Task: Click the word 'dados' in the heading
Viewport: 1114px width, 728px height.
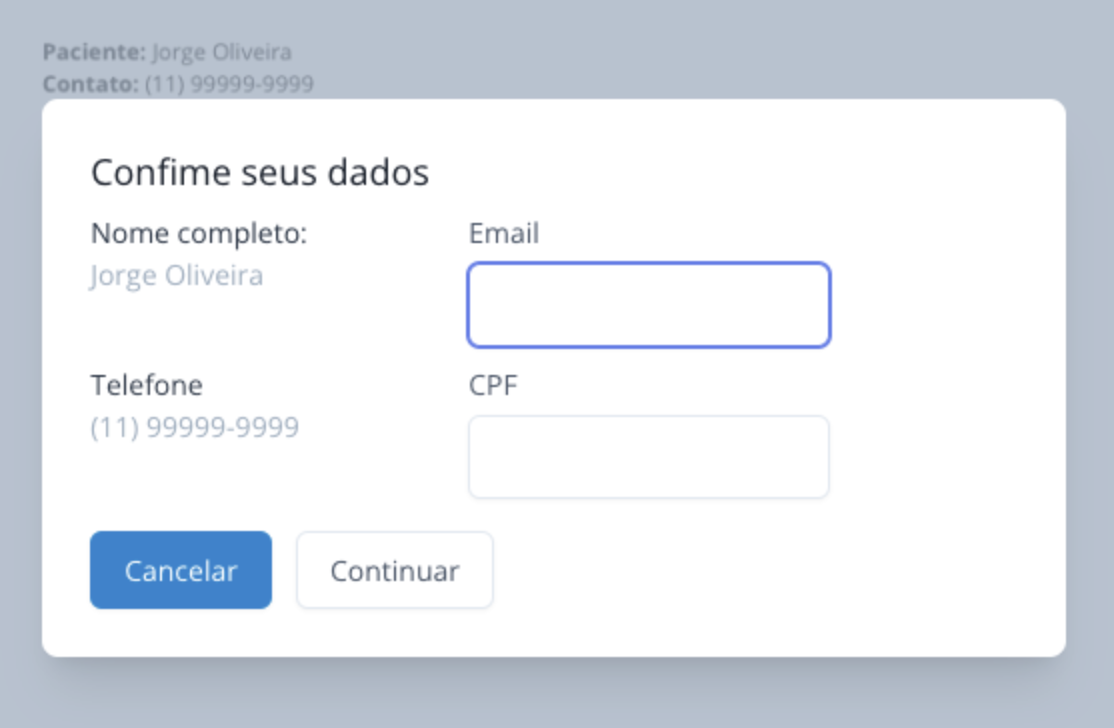Action: tap(387, 173)
